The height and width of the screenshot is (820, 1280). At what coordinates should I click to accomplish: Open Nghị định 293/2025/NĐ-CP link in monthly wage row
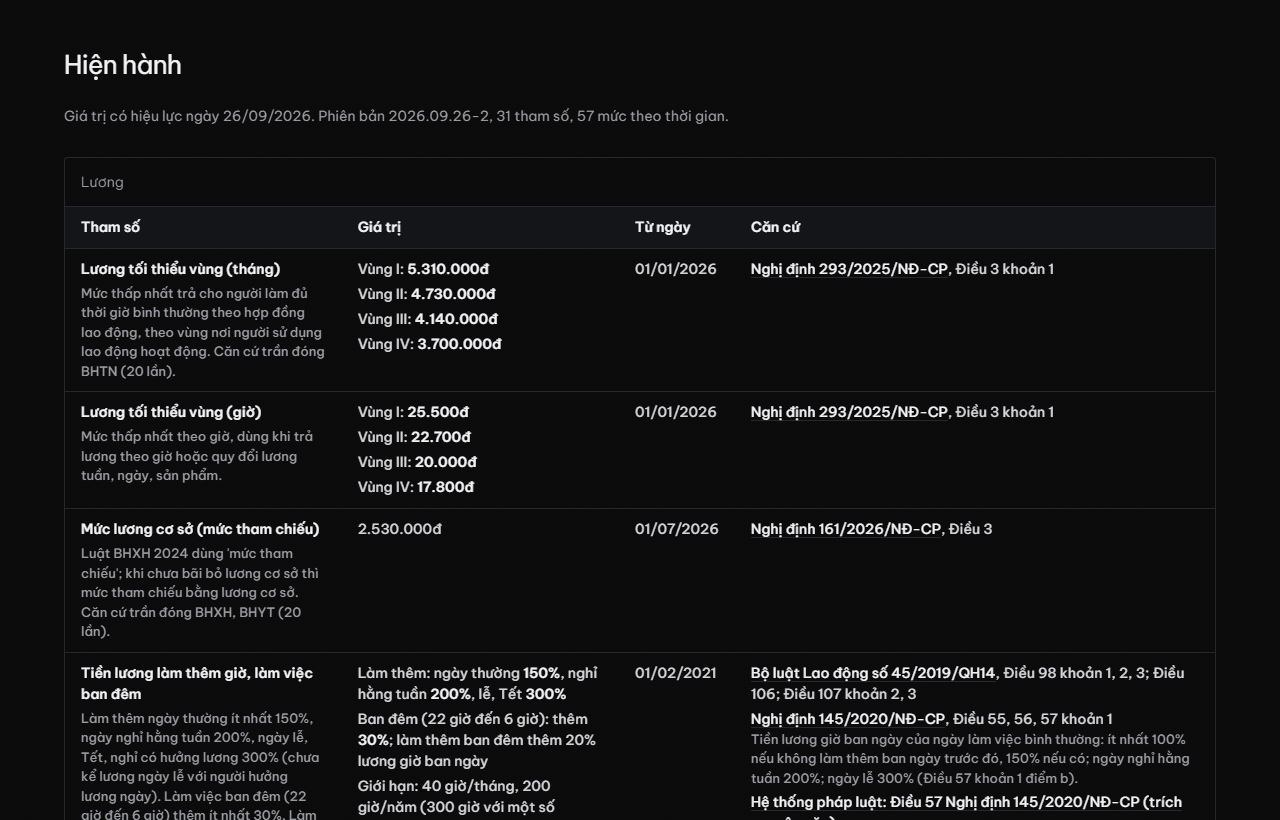[x=849, y=269]
